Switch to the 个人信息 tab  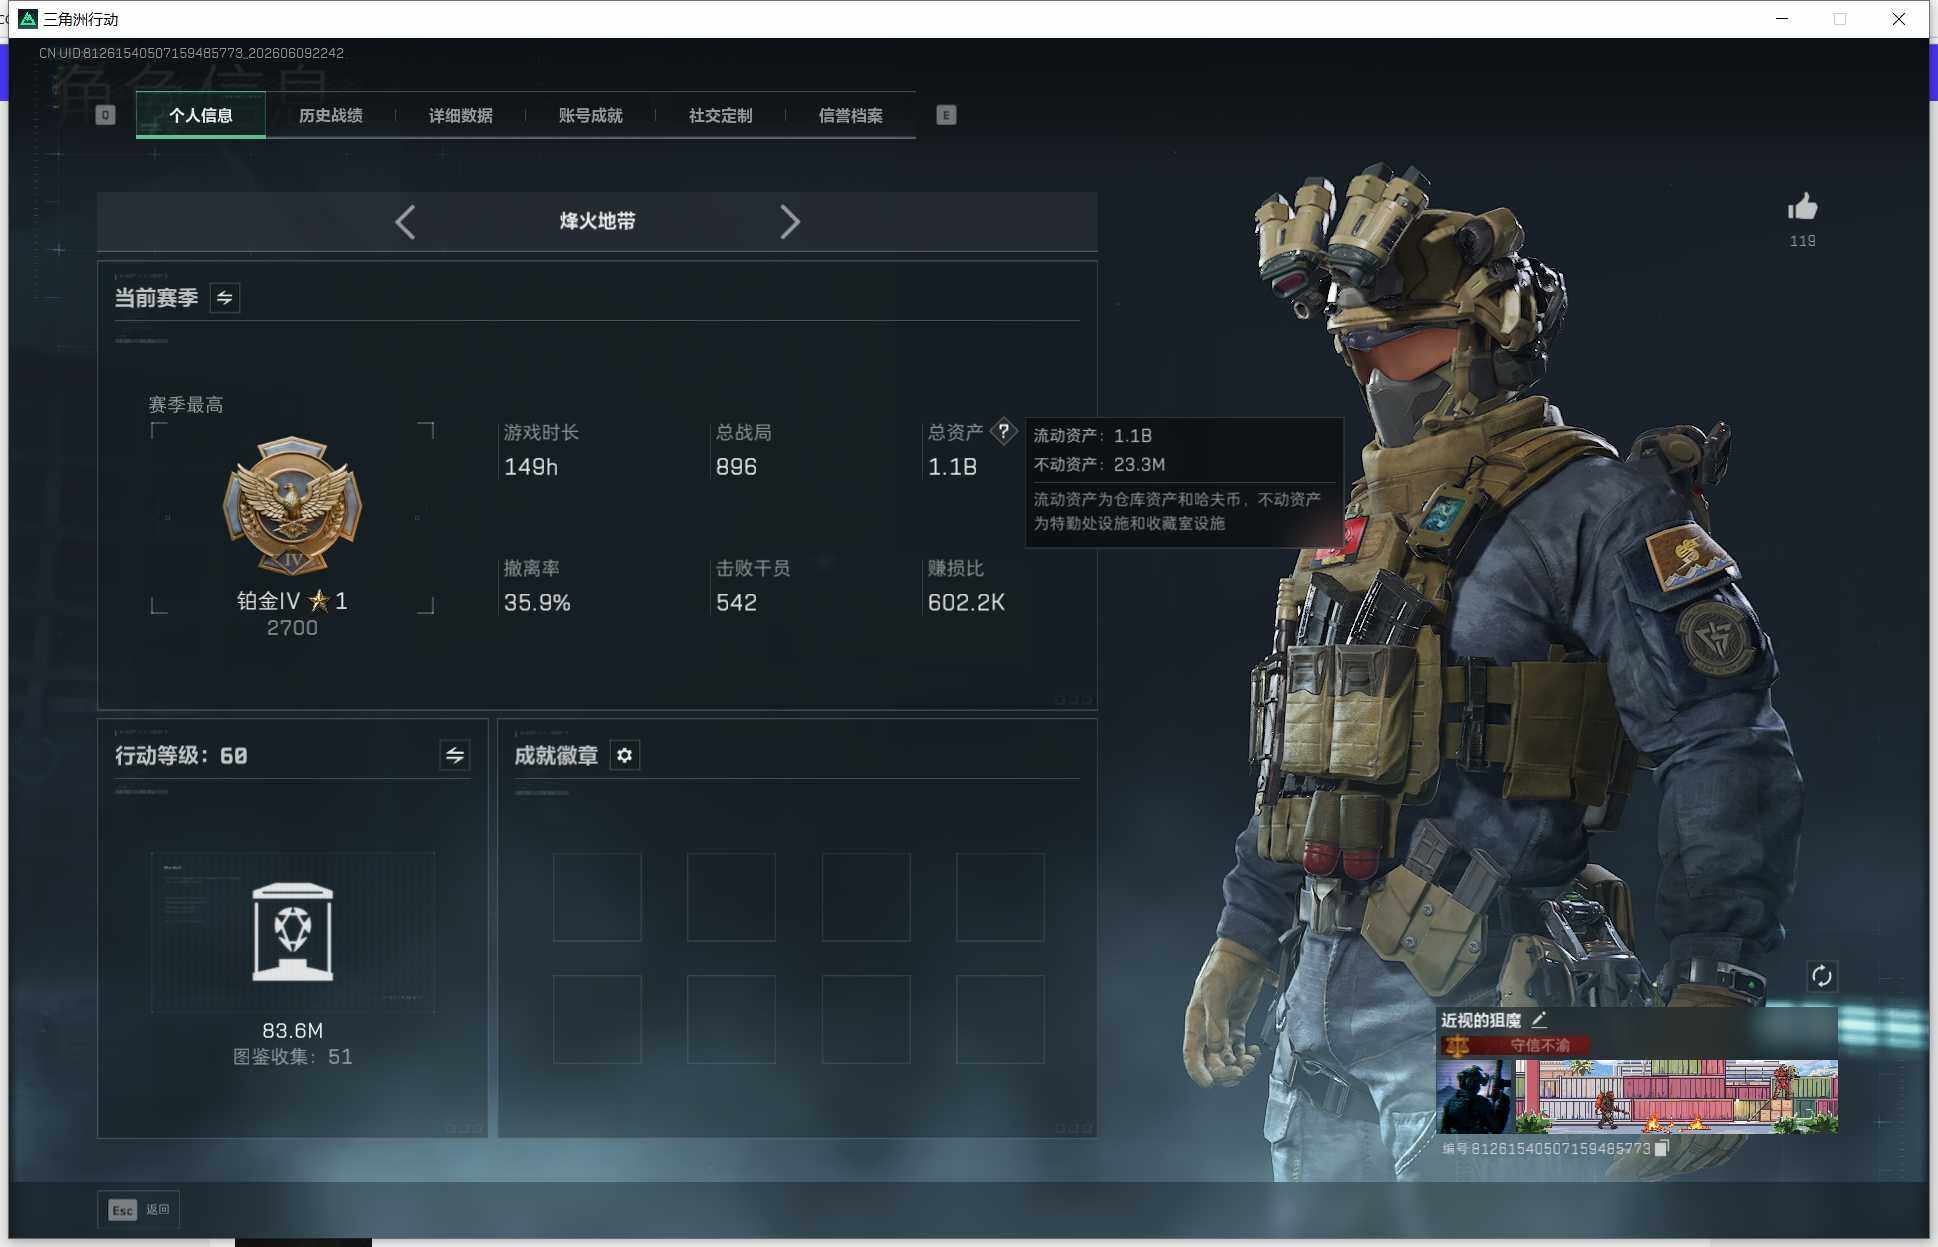[x=201, y=115]
